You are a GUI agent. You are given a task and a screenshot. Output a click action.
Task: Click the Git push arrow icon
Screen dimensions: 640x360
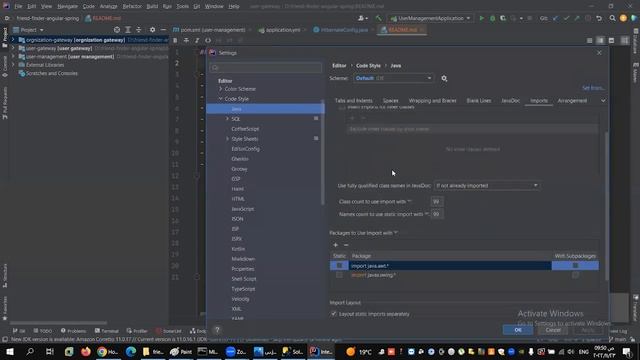577,18
